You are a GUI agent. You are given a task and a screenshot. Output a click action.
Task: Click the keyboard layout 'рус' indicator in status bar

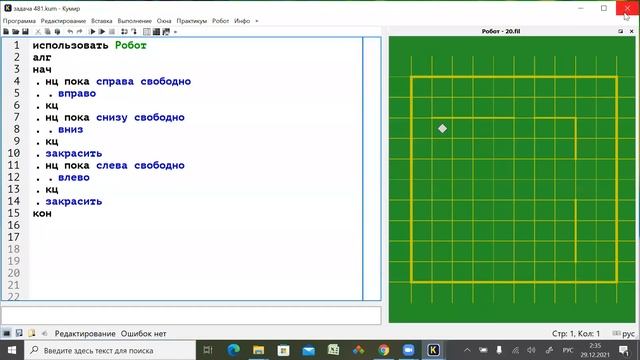pos(624,333)
